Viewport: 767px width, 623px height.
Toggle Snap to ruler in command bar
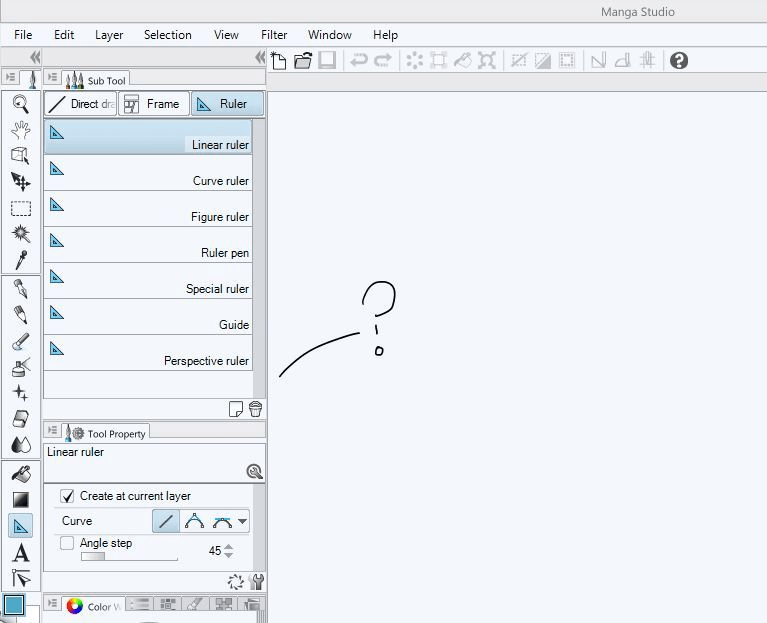point(599,61)
